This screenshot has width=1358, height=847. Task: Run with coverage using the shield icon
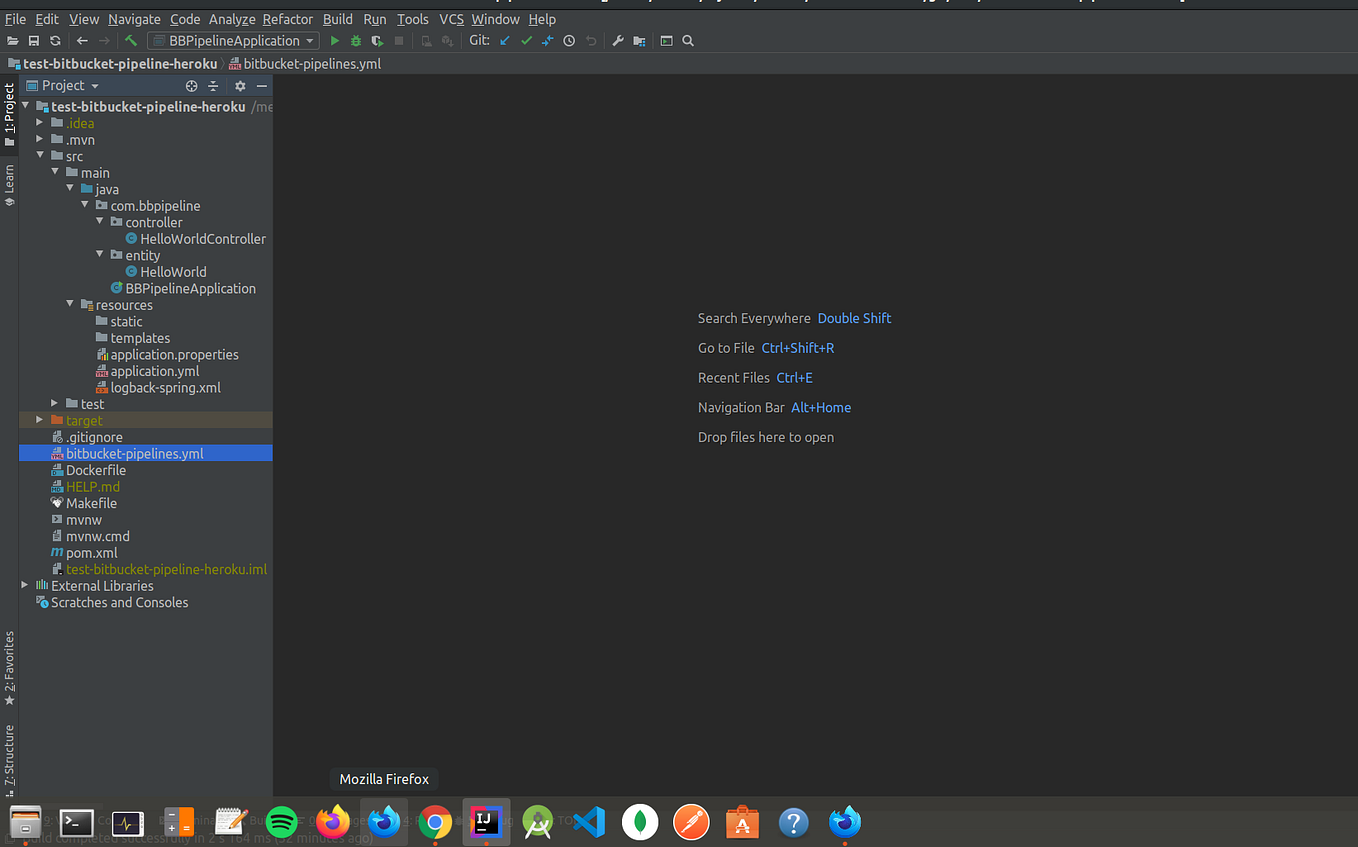(376, 40)
